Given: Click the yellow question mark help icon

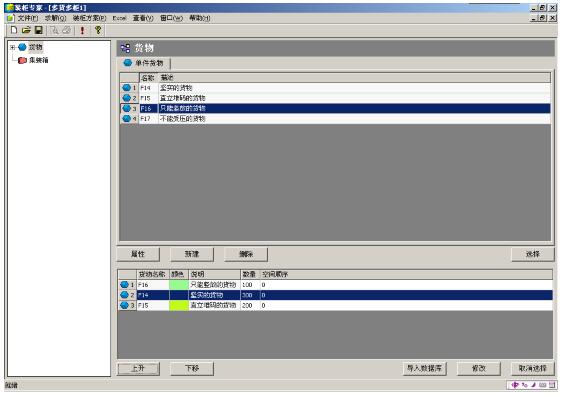Looking at the screenshot, I should coord(98,30).
